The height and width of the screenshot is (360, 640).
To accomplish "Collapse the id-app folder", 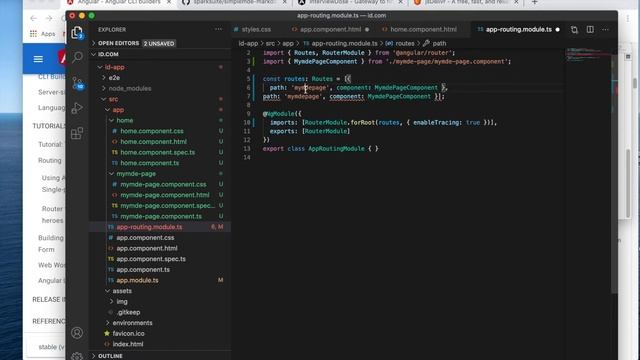I will pyautogui.click(x=114, y=67).
